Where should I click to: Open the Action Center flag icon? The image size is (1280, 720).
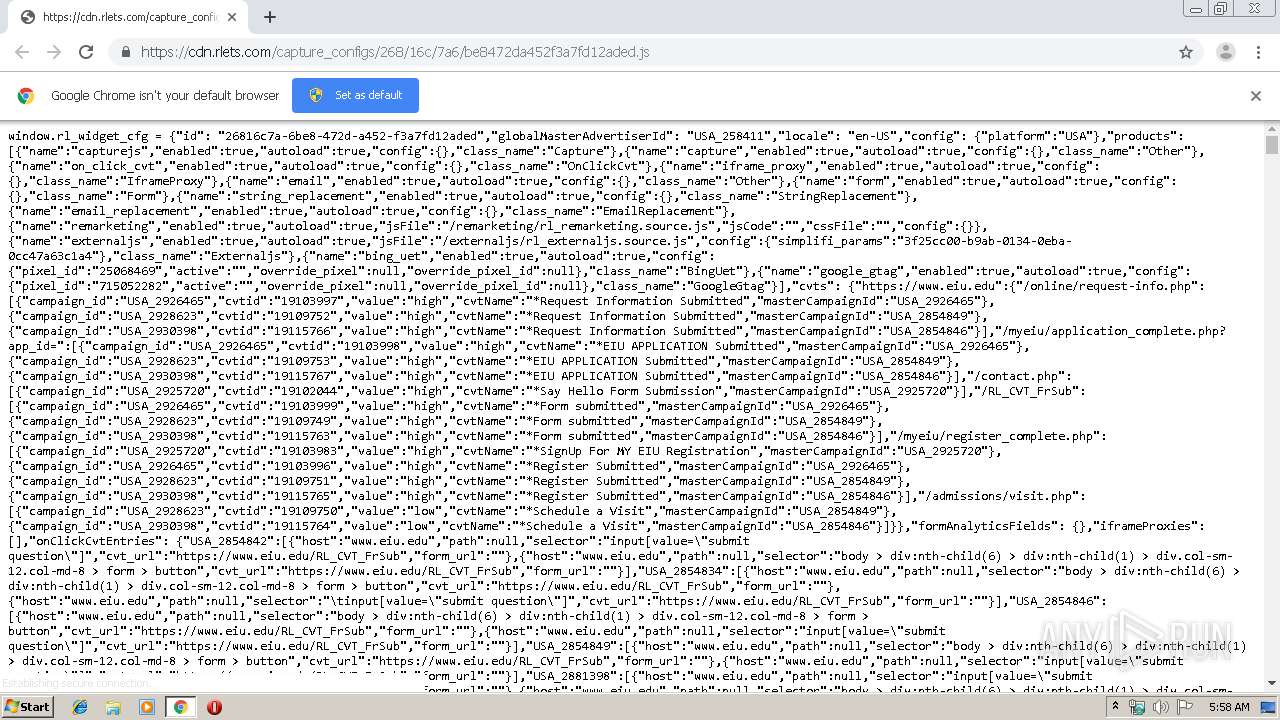(x=1184, y=707)
